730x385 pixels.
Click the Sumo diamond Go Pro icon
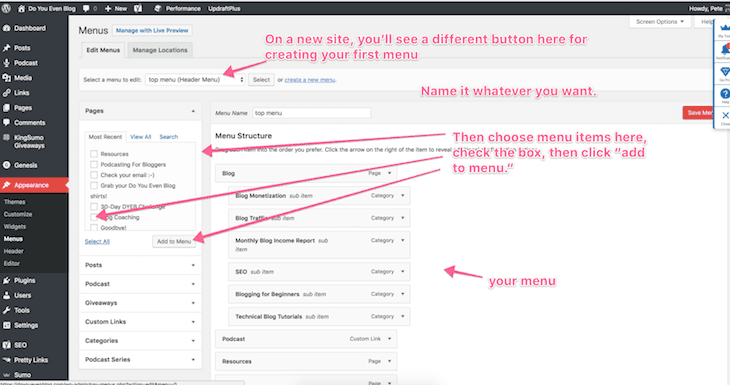pos(725,71)
